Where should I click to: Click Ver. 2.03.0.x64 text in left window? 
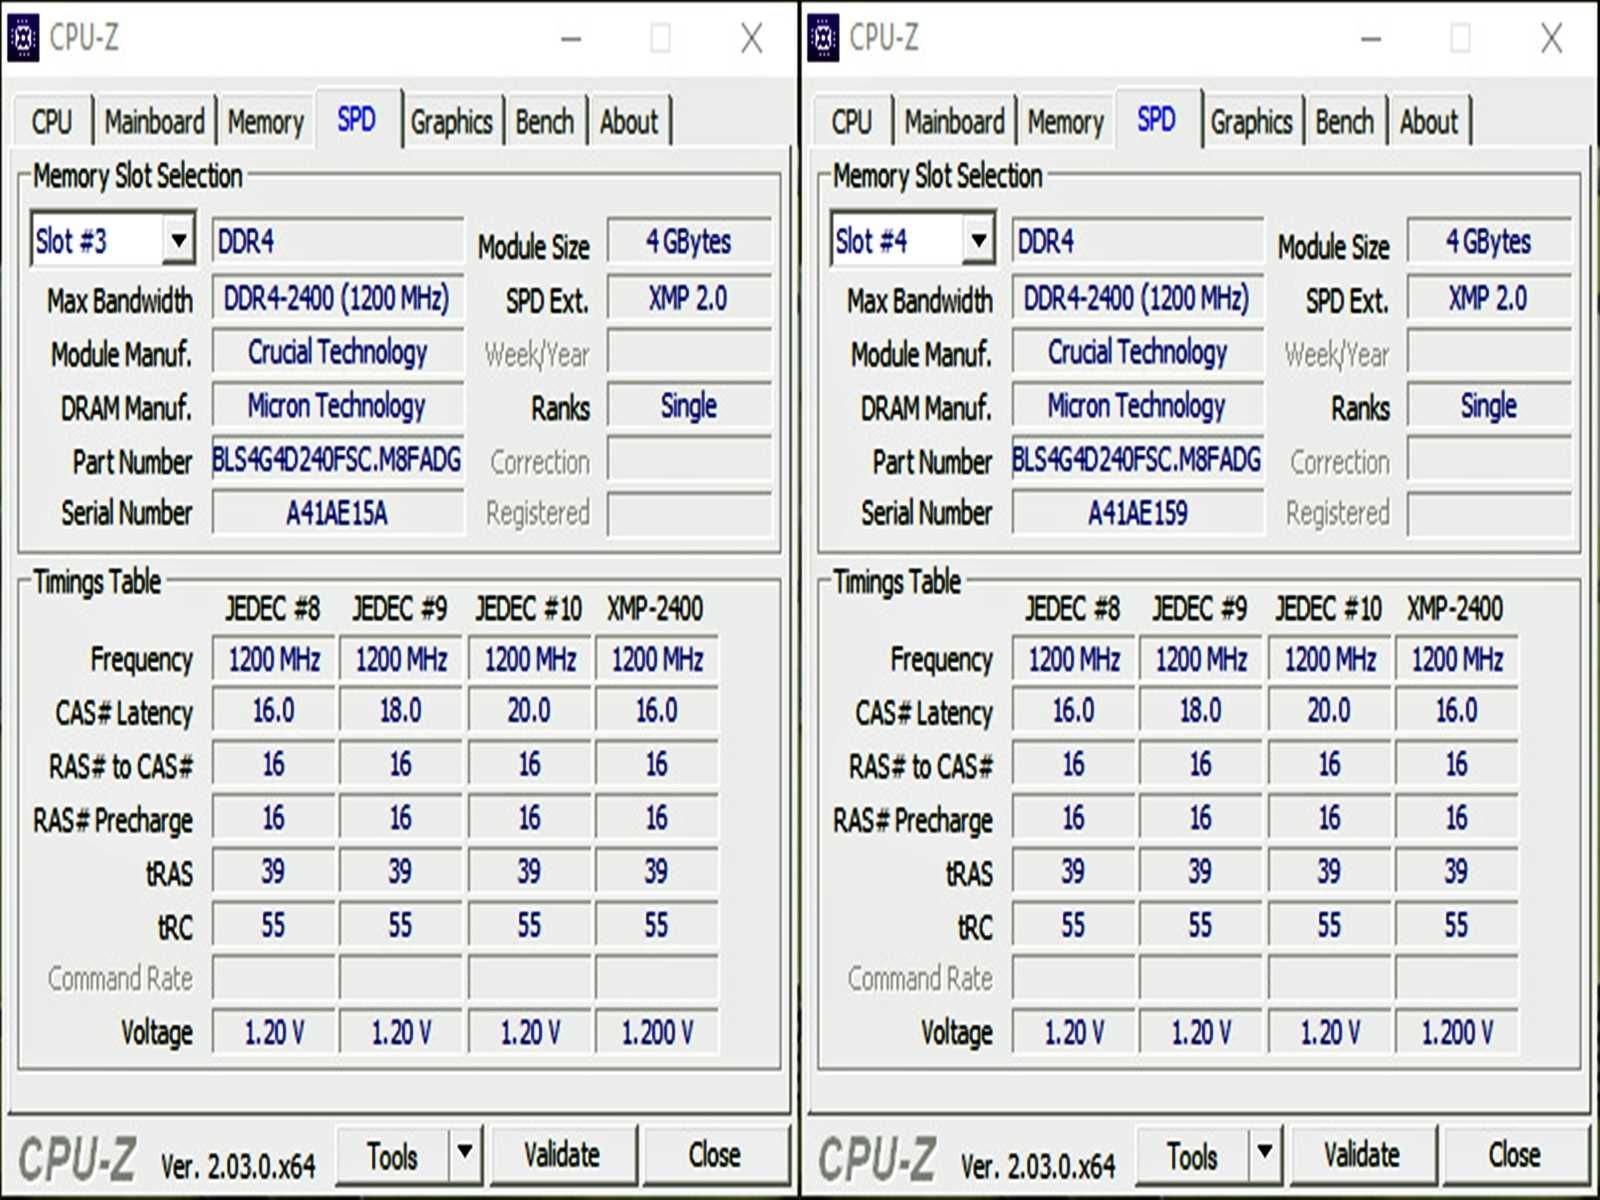point(238,1166)
